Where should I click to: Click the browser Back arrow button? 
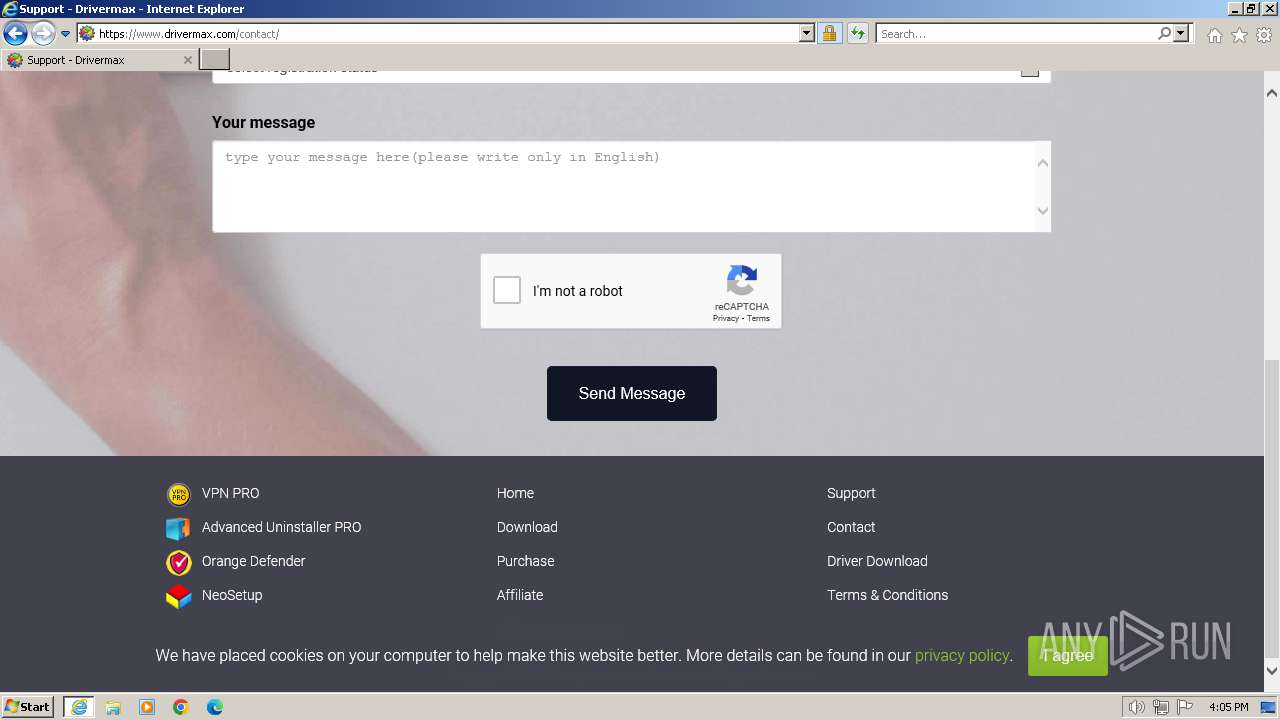[15, 34]
